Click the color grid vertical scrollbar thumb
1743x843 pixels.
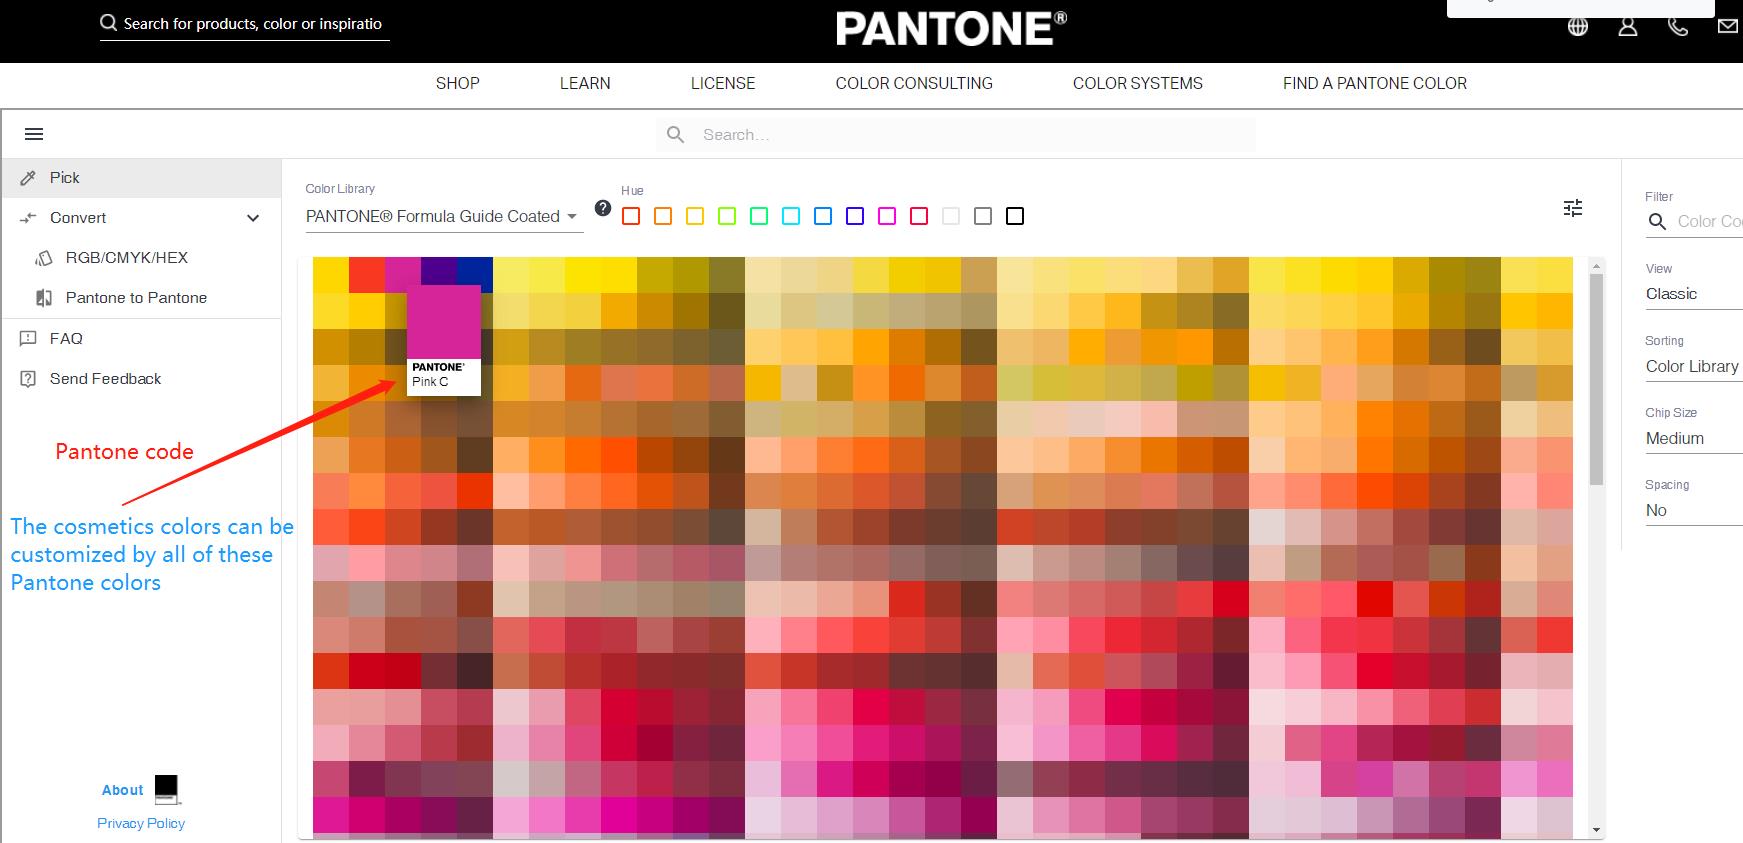(1596, 380)
